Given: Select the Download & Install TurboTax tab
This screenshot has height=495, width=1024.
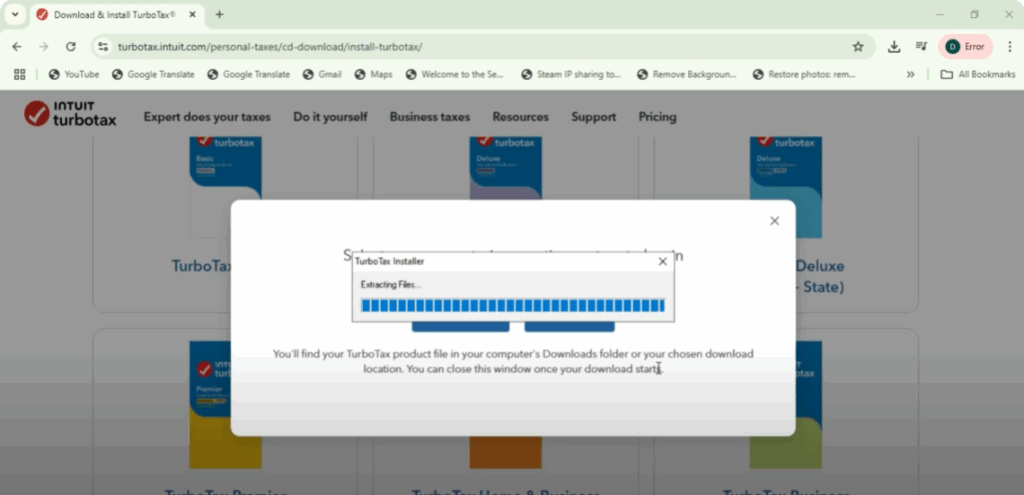Looking at the screenshot, I should tap(114, 14).
